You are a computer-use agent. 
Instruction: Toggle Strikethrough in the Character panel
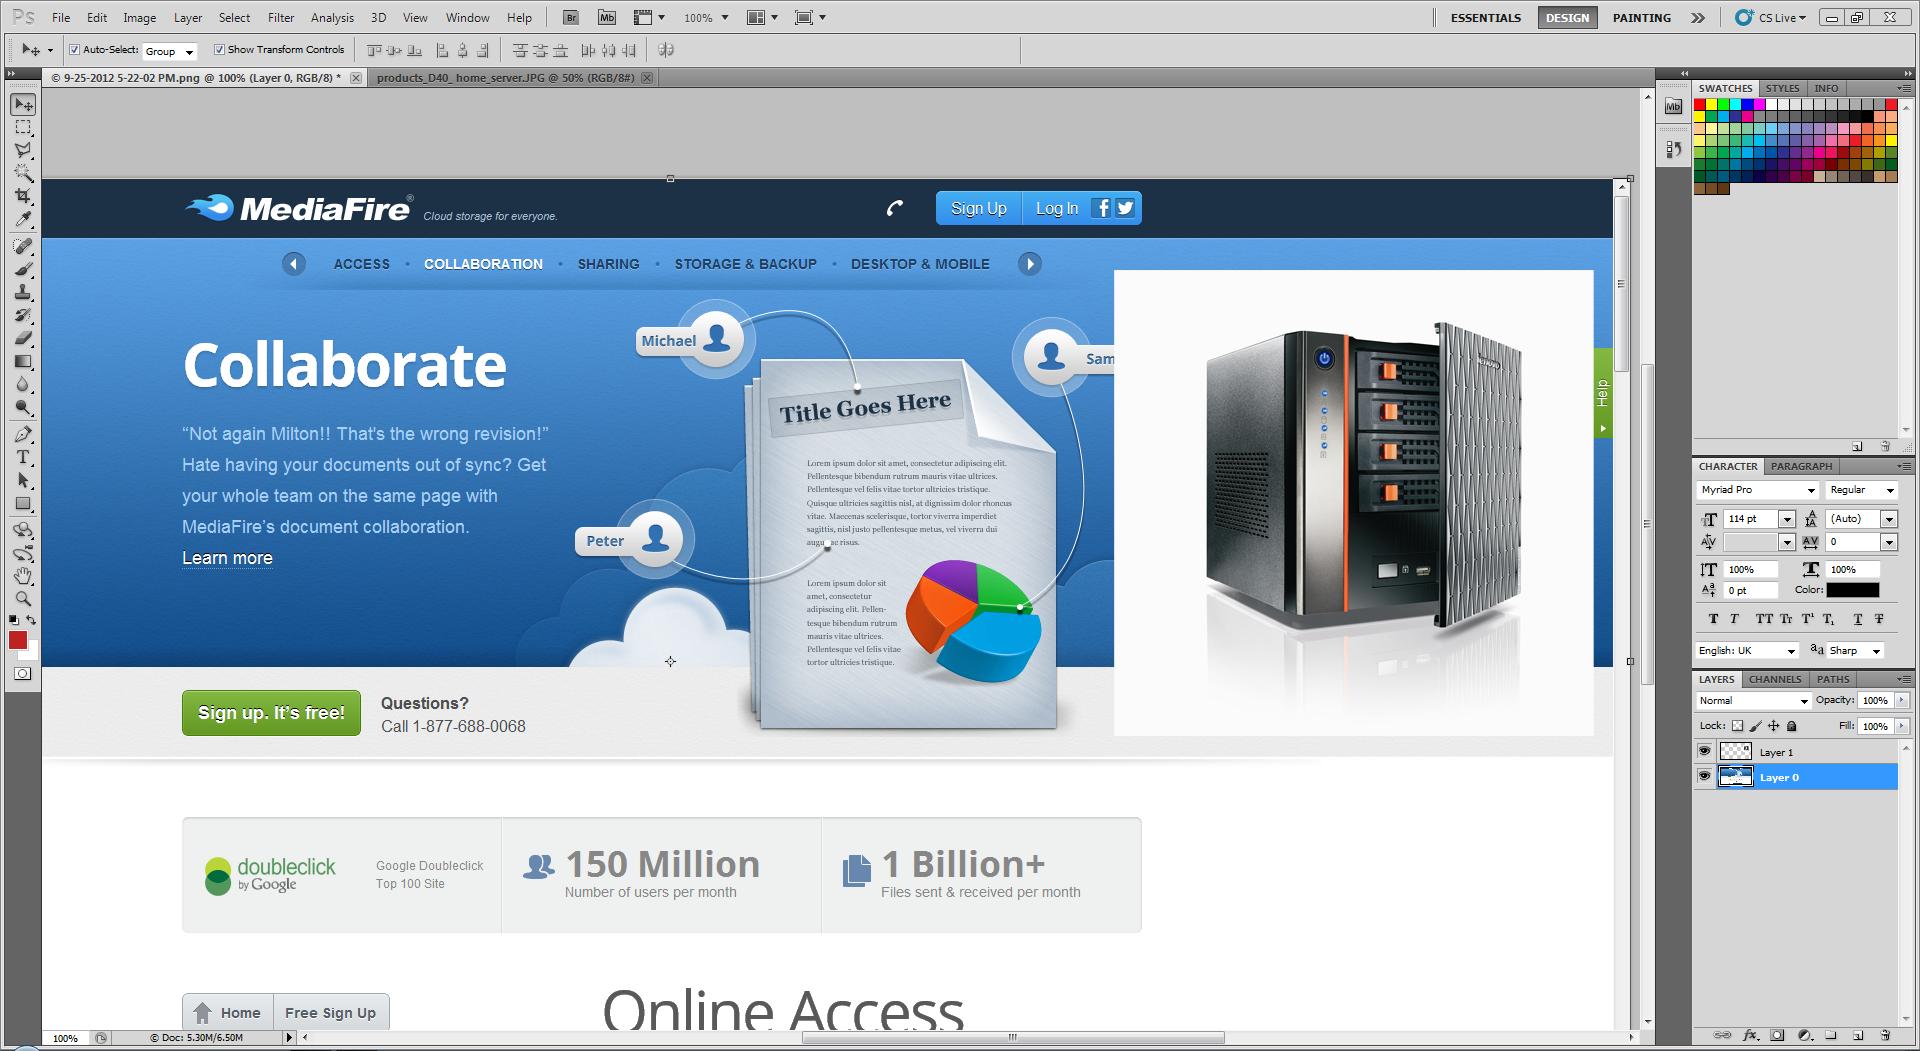1879,619
